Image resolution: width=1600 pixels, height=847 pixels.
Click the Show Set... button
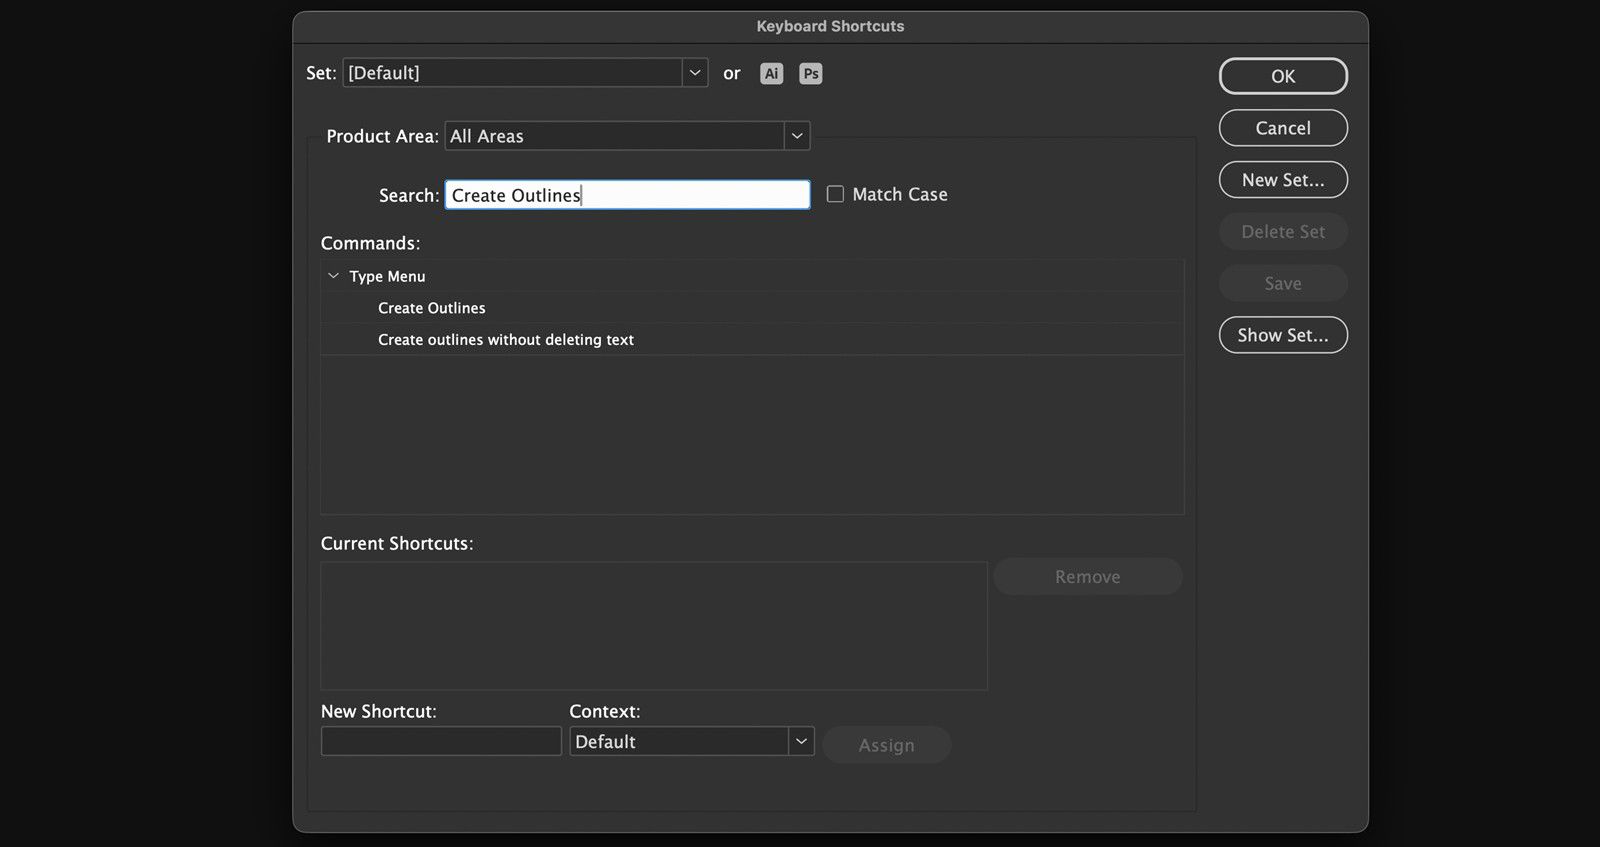click(1283, 335)
